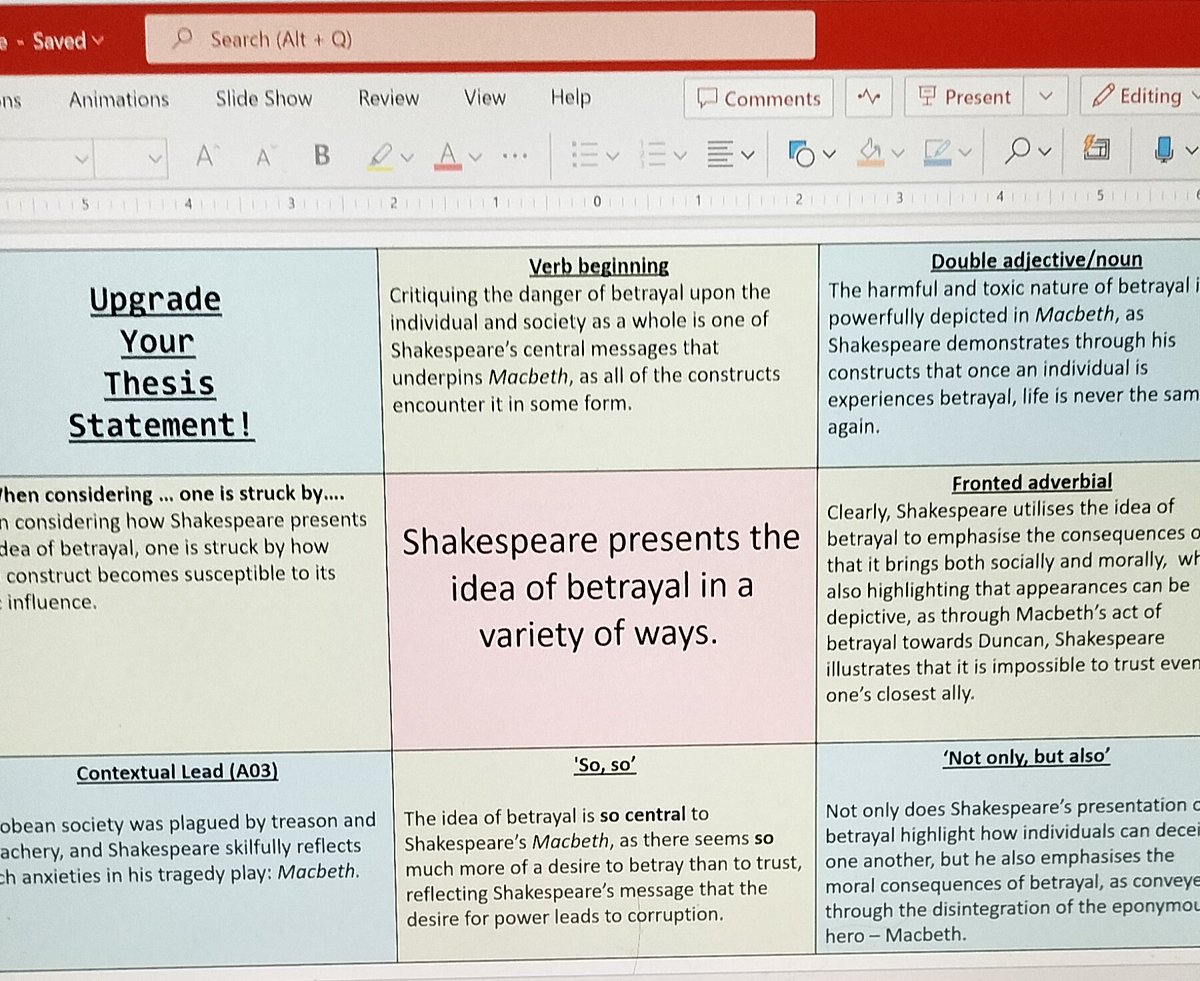Click the Shapes icon
This screenshot has height=981, width=1200.
801,153
